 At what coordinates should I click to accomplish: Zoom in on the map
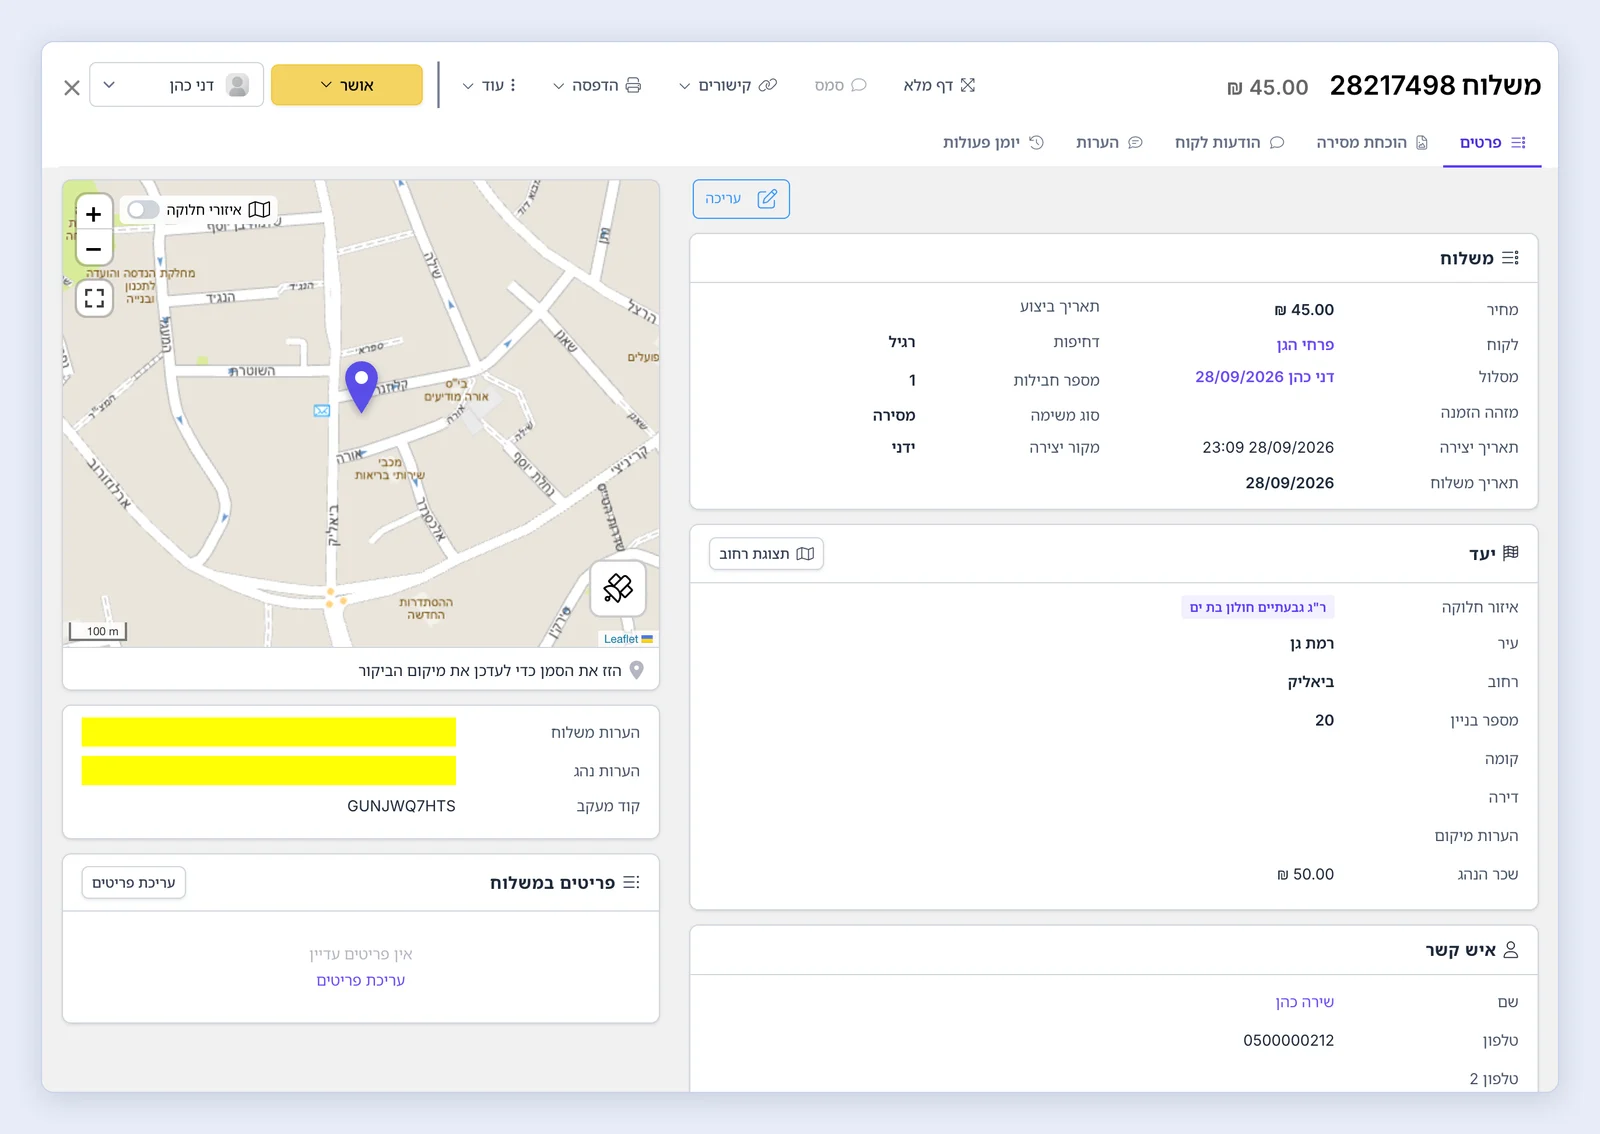(94, 214)
